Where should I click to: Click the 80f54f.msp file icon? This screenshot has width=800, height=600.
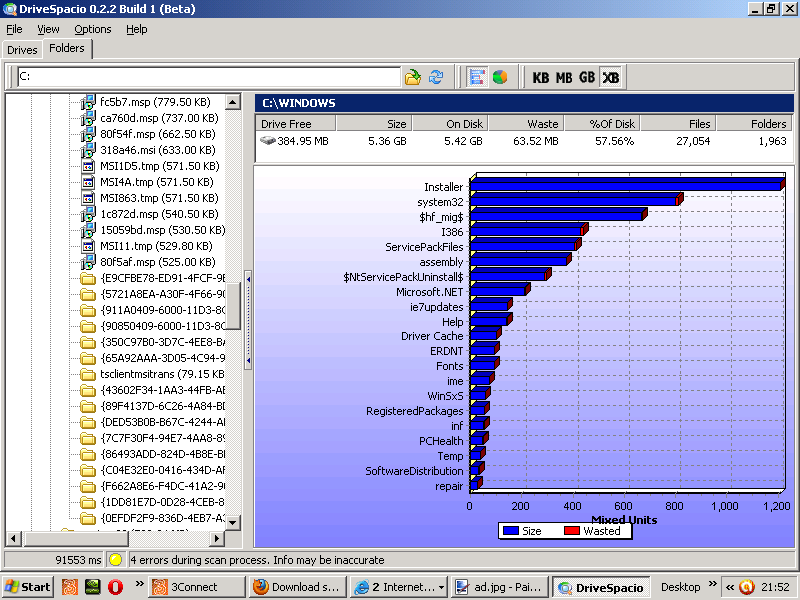(88, 134)
